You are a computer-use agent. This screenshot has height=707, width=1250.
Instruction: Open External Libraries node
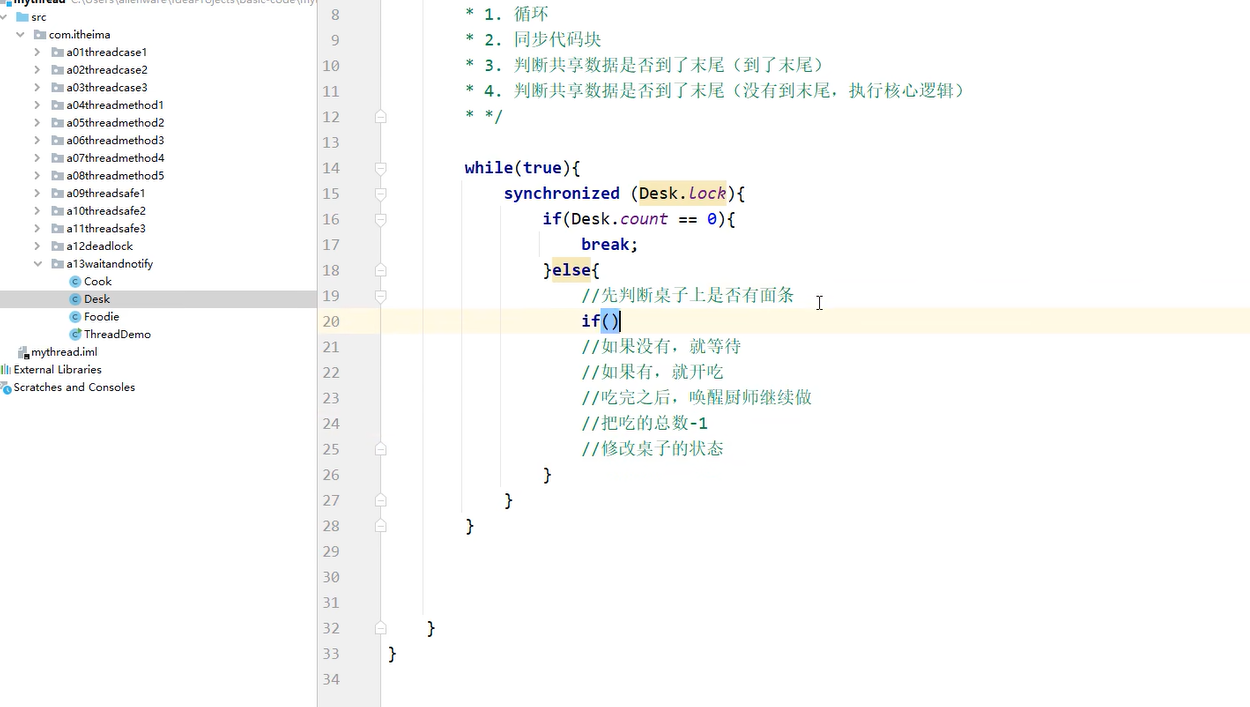point(58,370)
